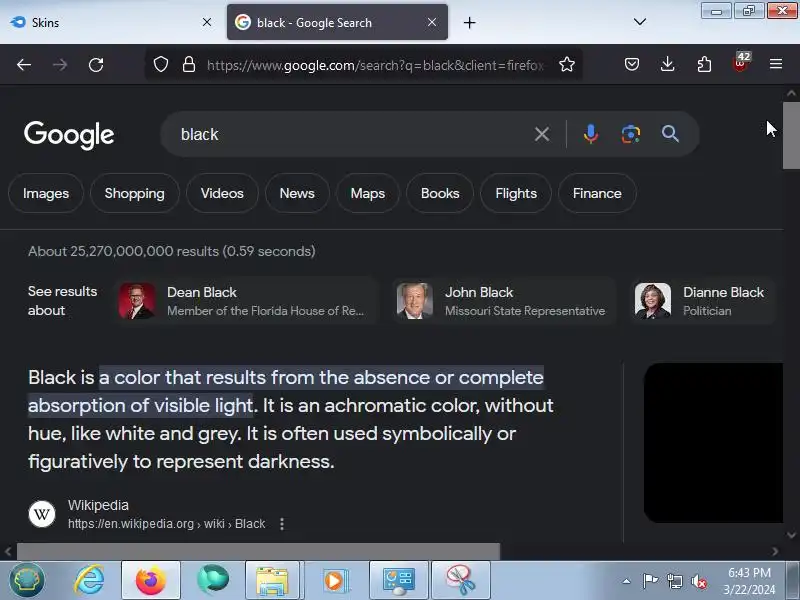Click the Wikipedia W favicon
This screenshot has width=800, height=600.
[42, 514]
